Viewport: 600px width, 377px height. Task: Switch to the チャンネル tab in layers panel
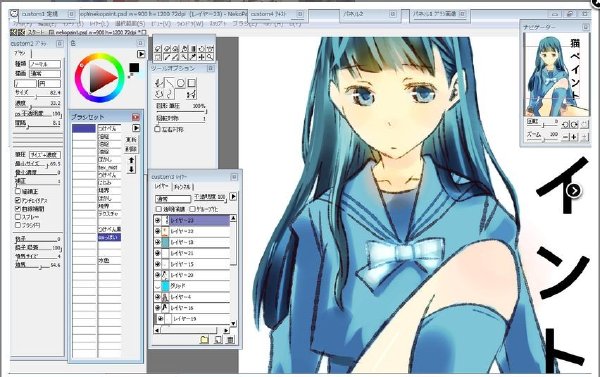pyautogui.click(x=182, y=187)
